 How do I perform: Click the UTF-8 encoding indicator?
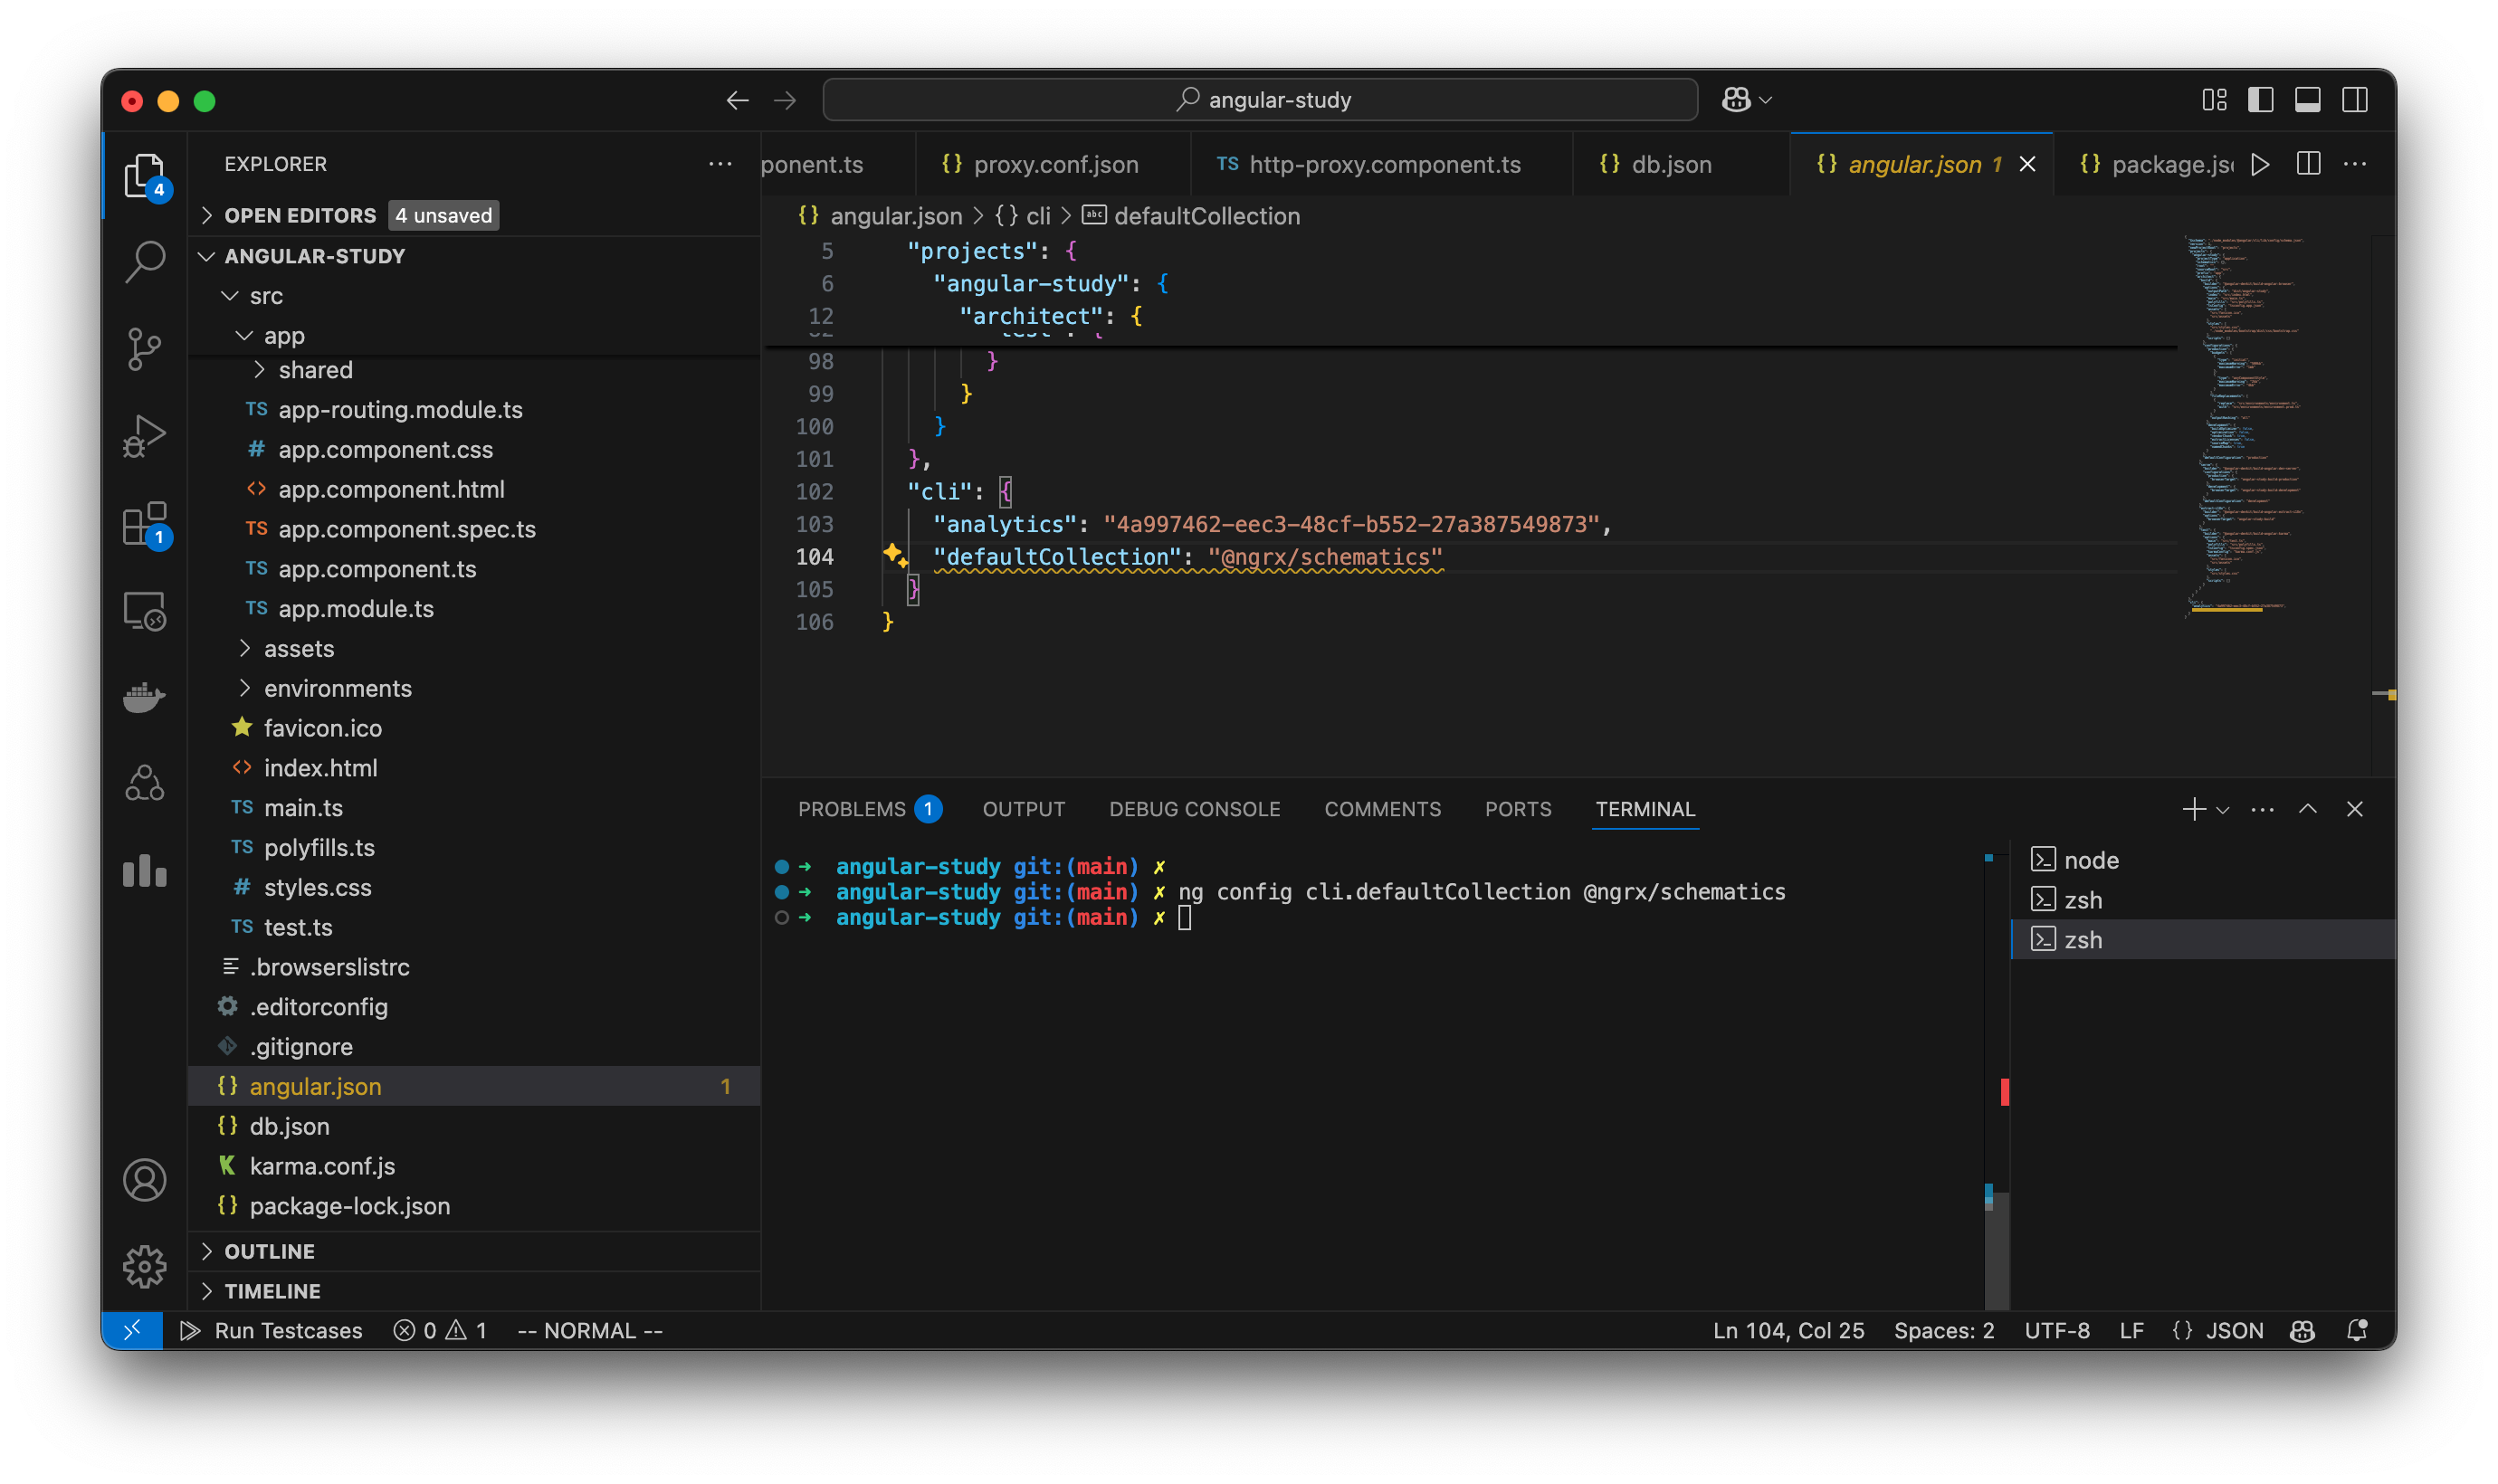coord(2056,1330)
